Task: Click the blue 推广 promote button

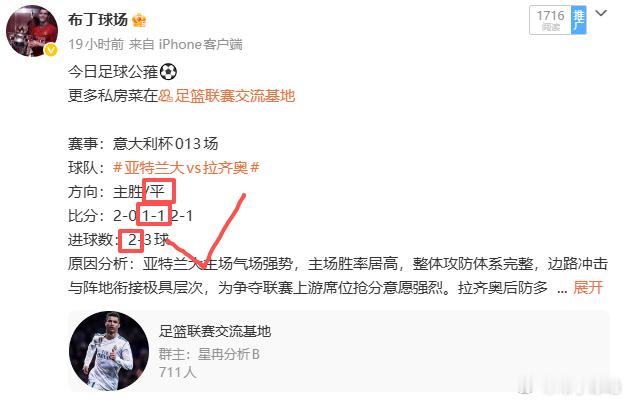Action: 578,20
